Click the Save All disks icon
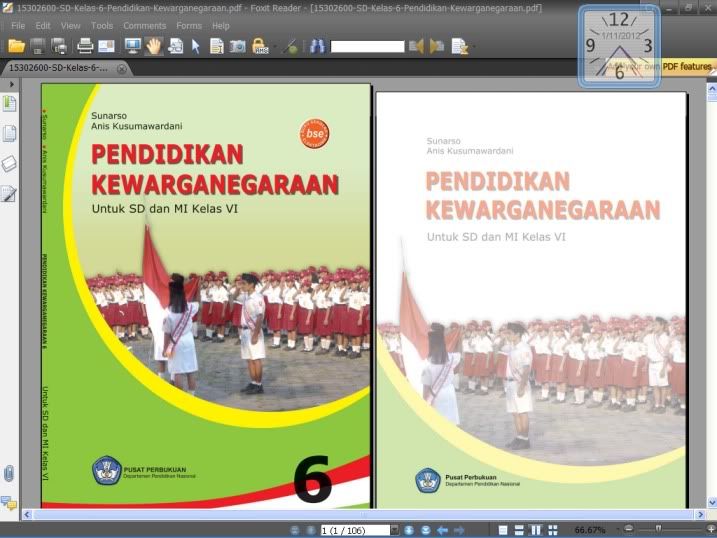Image resolution: width=717 pixels, height=538 pixels. pos(59,46)
